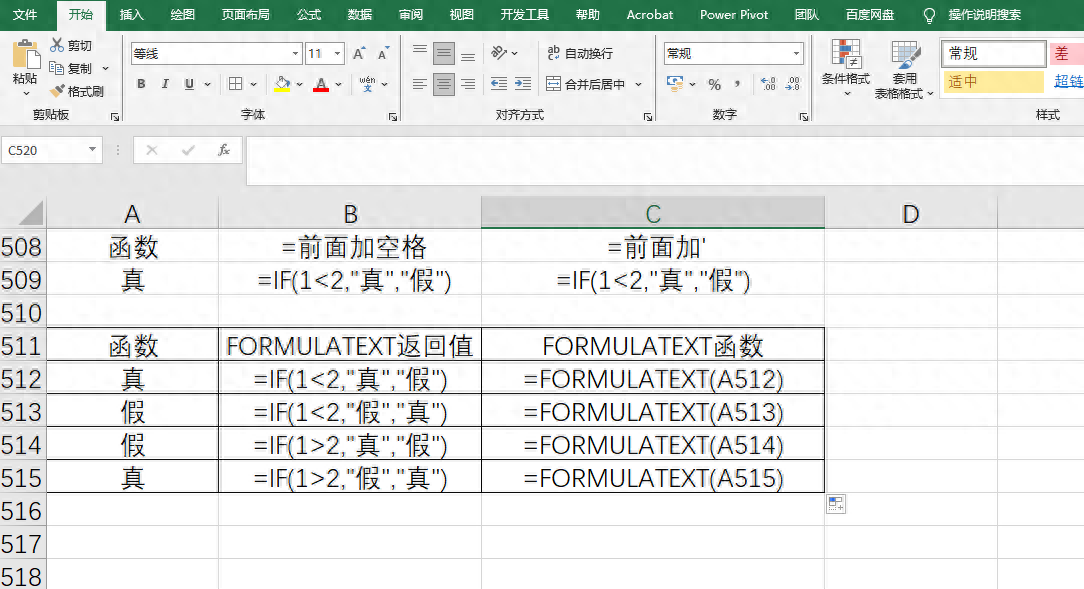Apply borders with the borders icon

236,84
